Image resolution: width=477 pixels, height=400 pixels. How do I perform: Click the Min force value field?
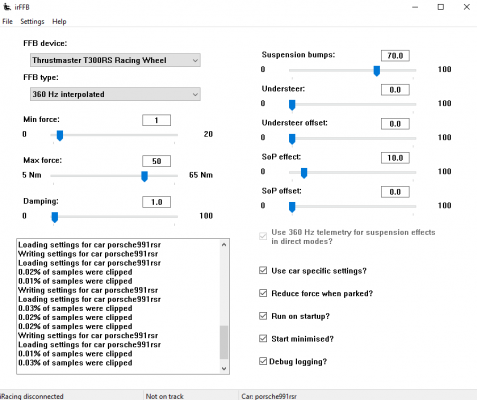click(x=156, y=120)
